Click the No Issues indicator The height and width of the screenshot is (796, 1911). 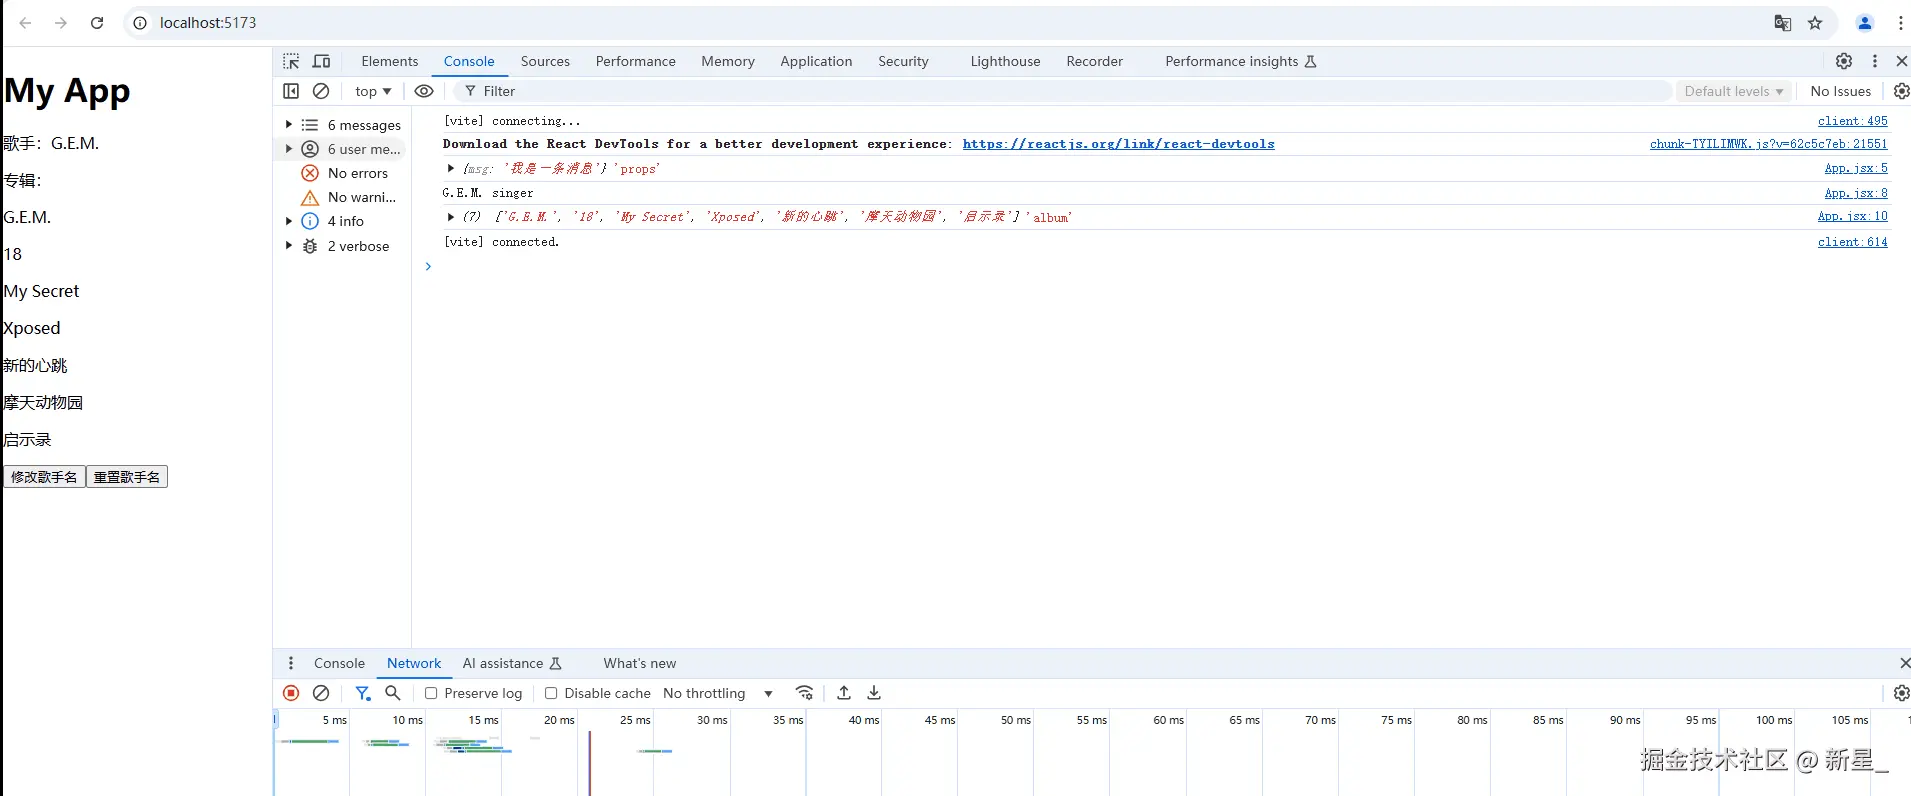pos(1840,91)
